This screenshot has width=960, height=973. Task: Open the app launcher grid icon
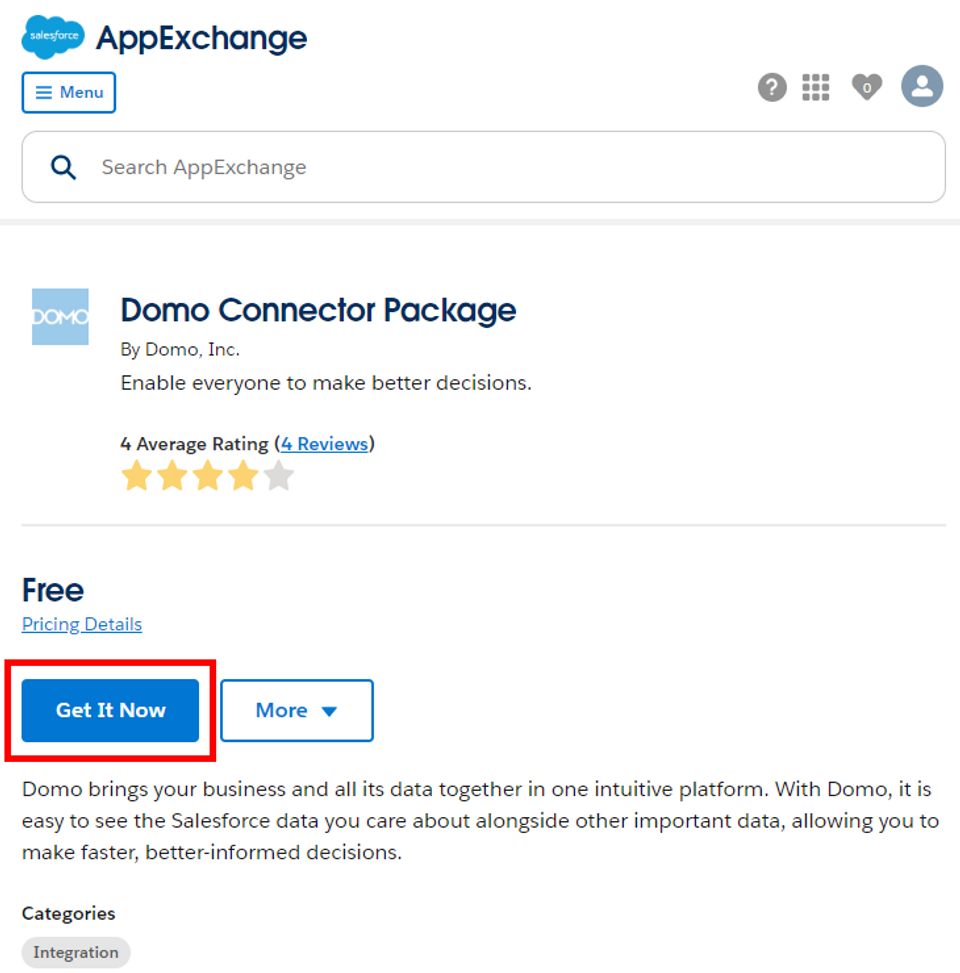(815, 87)
